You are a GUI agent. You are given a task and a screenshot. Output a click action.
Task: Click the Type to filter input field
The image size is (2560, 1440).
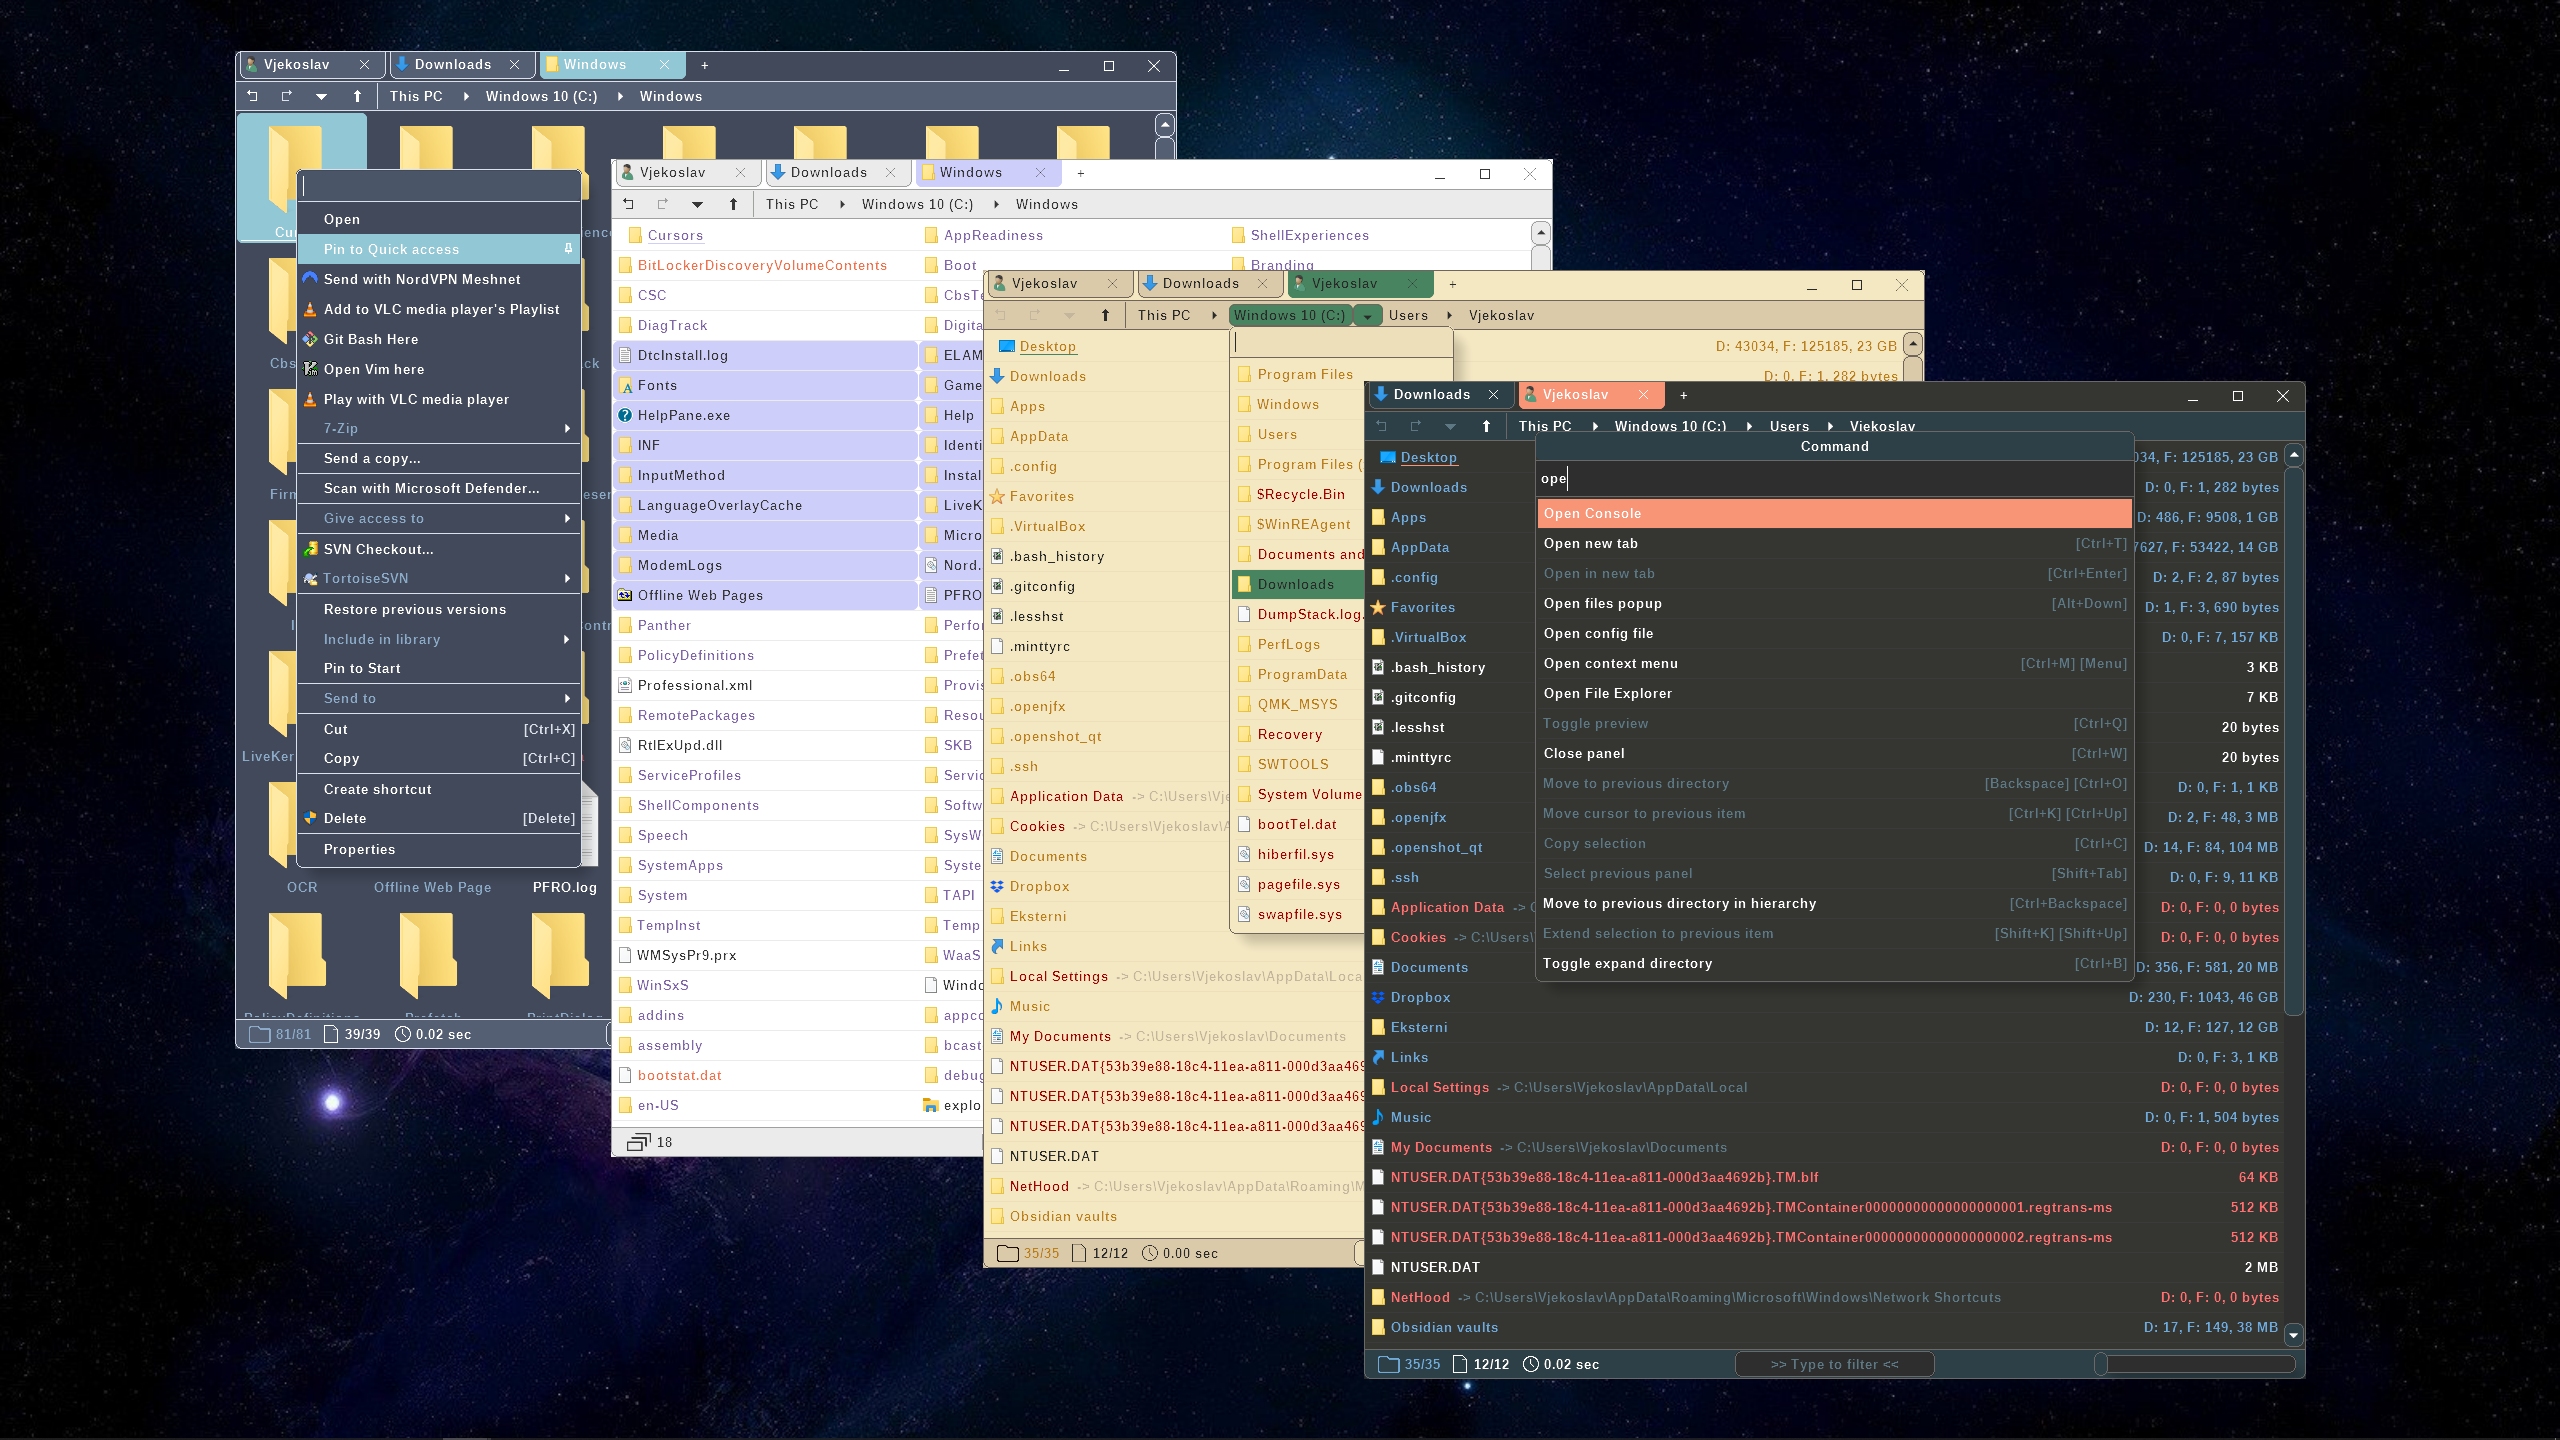[x=1833, y=1364]
